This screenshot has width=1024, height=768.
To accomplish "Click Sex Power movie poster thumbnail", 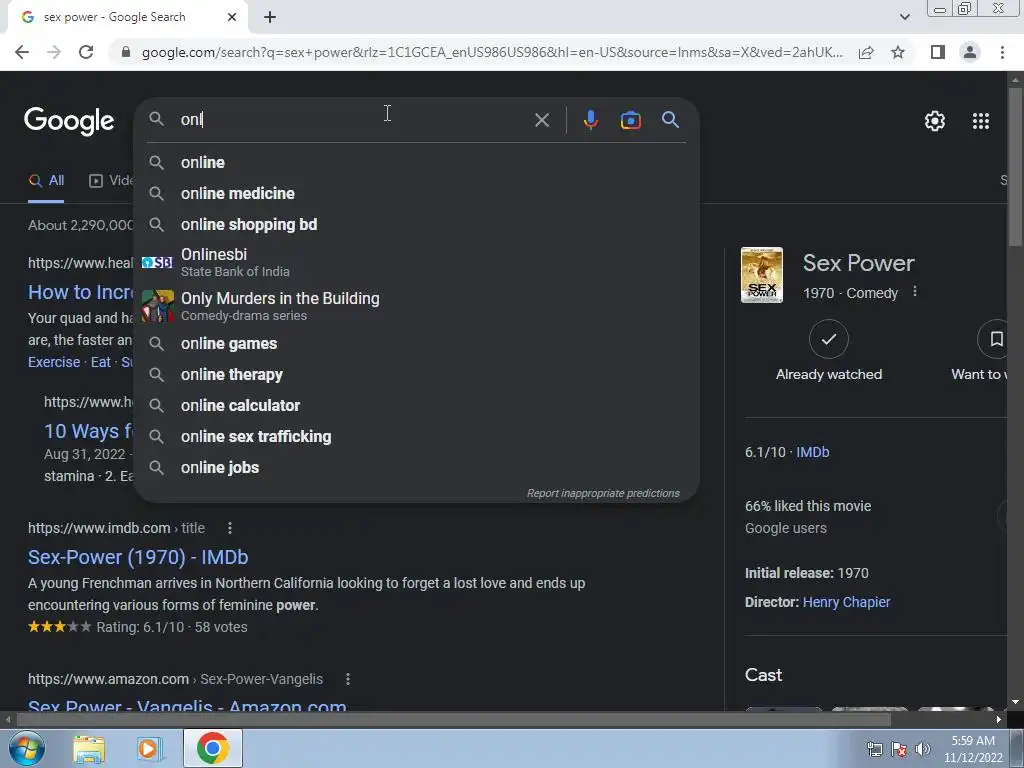I will click(x=761, y=275).
